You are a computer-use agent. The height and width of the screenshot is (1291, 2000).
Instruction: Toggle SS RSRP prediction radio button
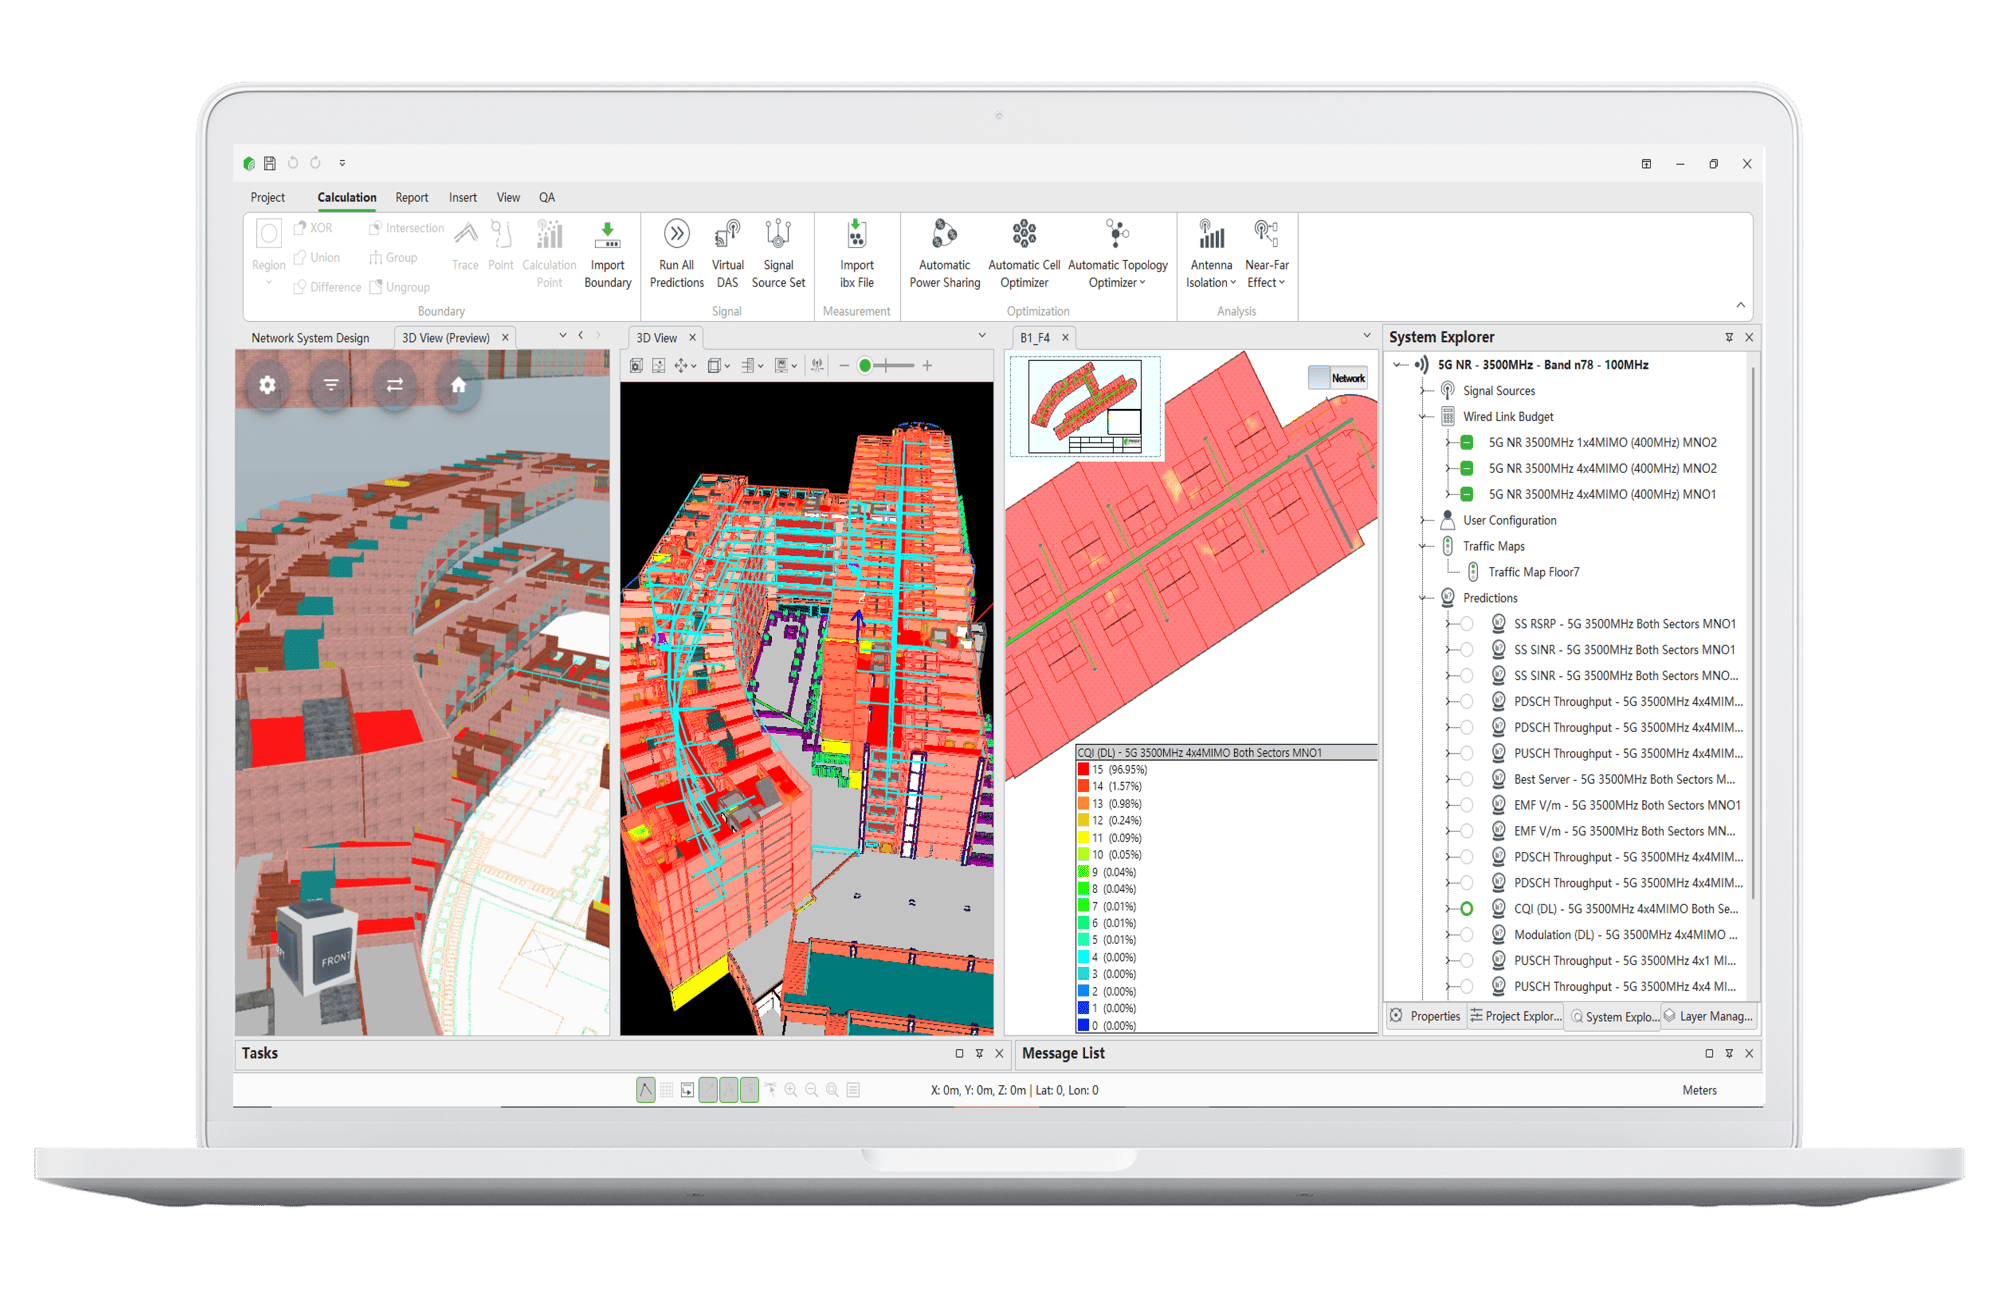click(x=1467, y=624)
